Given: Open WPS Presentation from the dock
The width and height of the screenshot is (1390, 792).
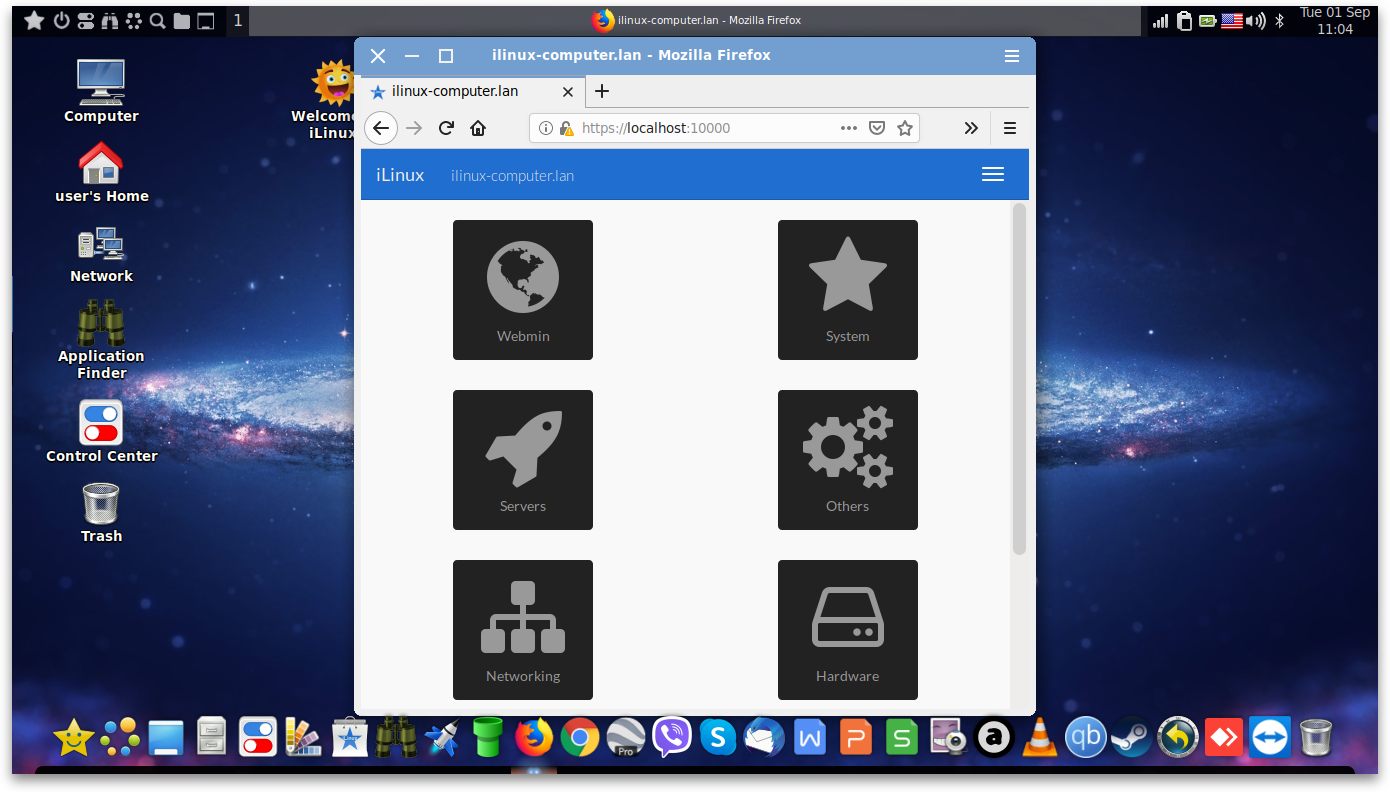Looking at the screenshot, I should coord(856,738).
